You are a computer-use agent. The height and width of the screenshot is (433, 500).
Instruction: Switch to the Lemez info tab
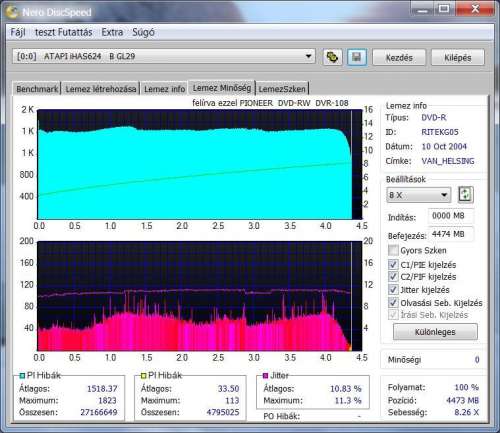164,89
